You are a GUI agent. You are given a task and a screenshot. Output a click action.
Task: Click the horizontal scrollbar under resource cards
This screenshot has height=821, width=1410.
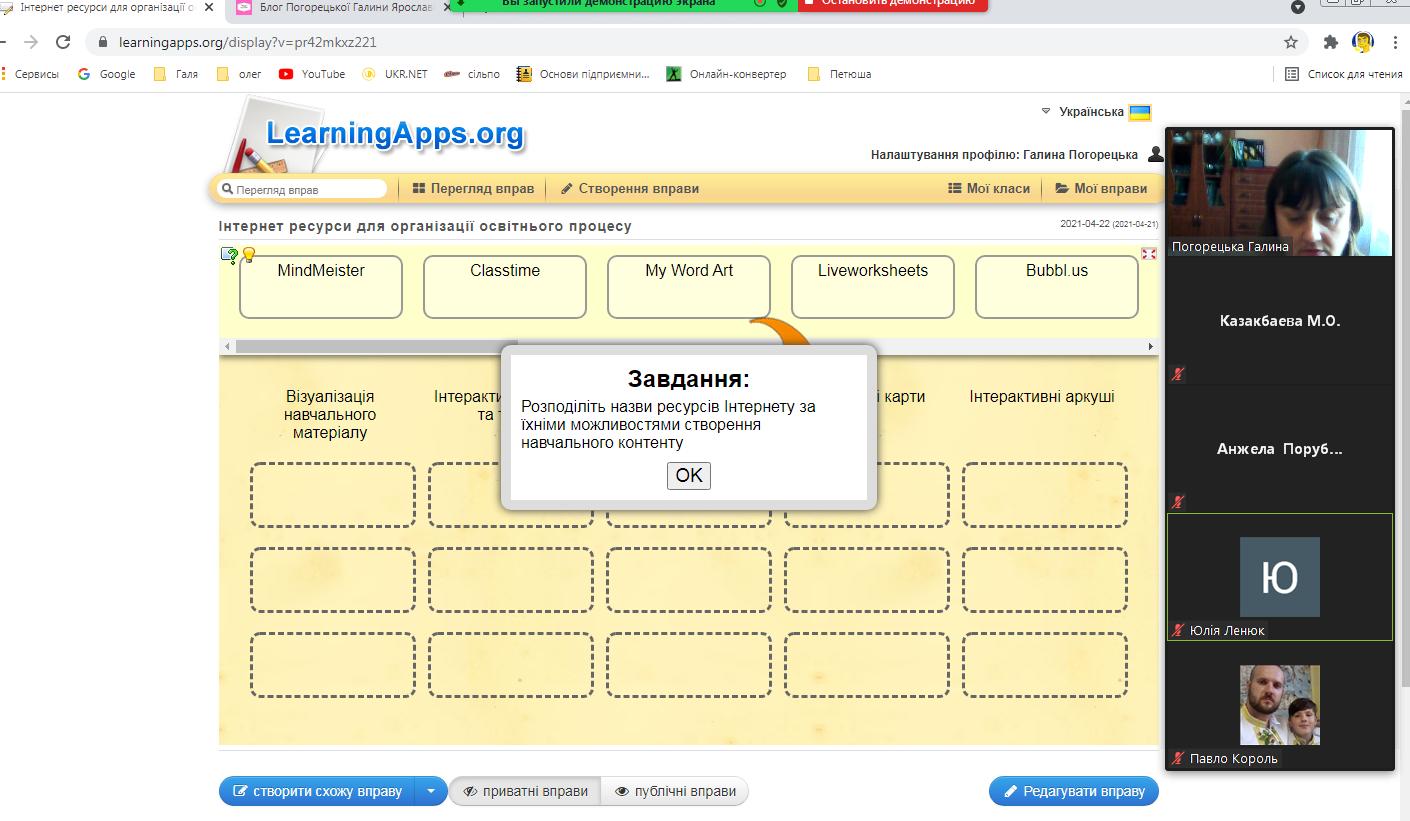click(689, 346)
